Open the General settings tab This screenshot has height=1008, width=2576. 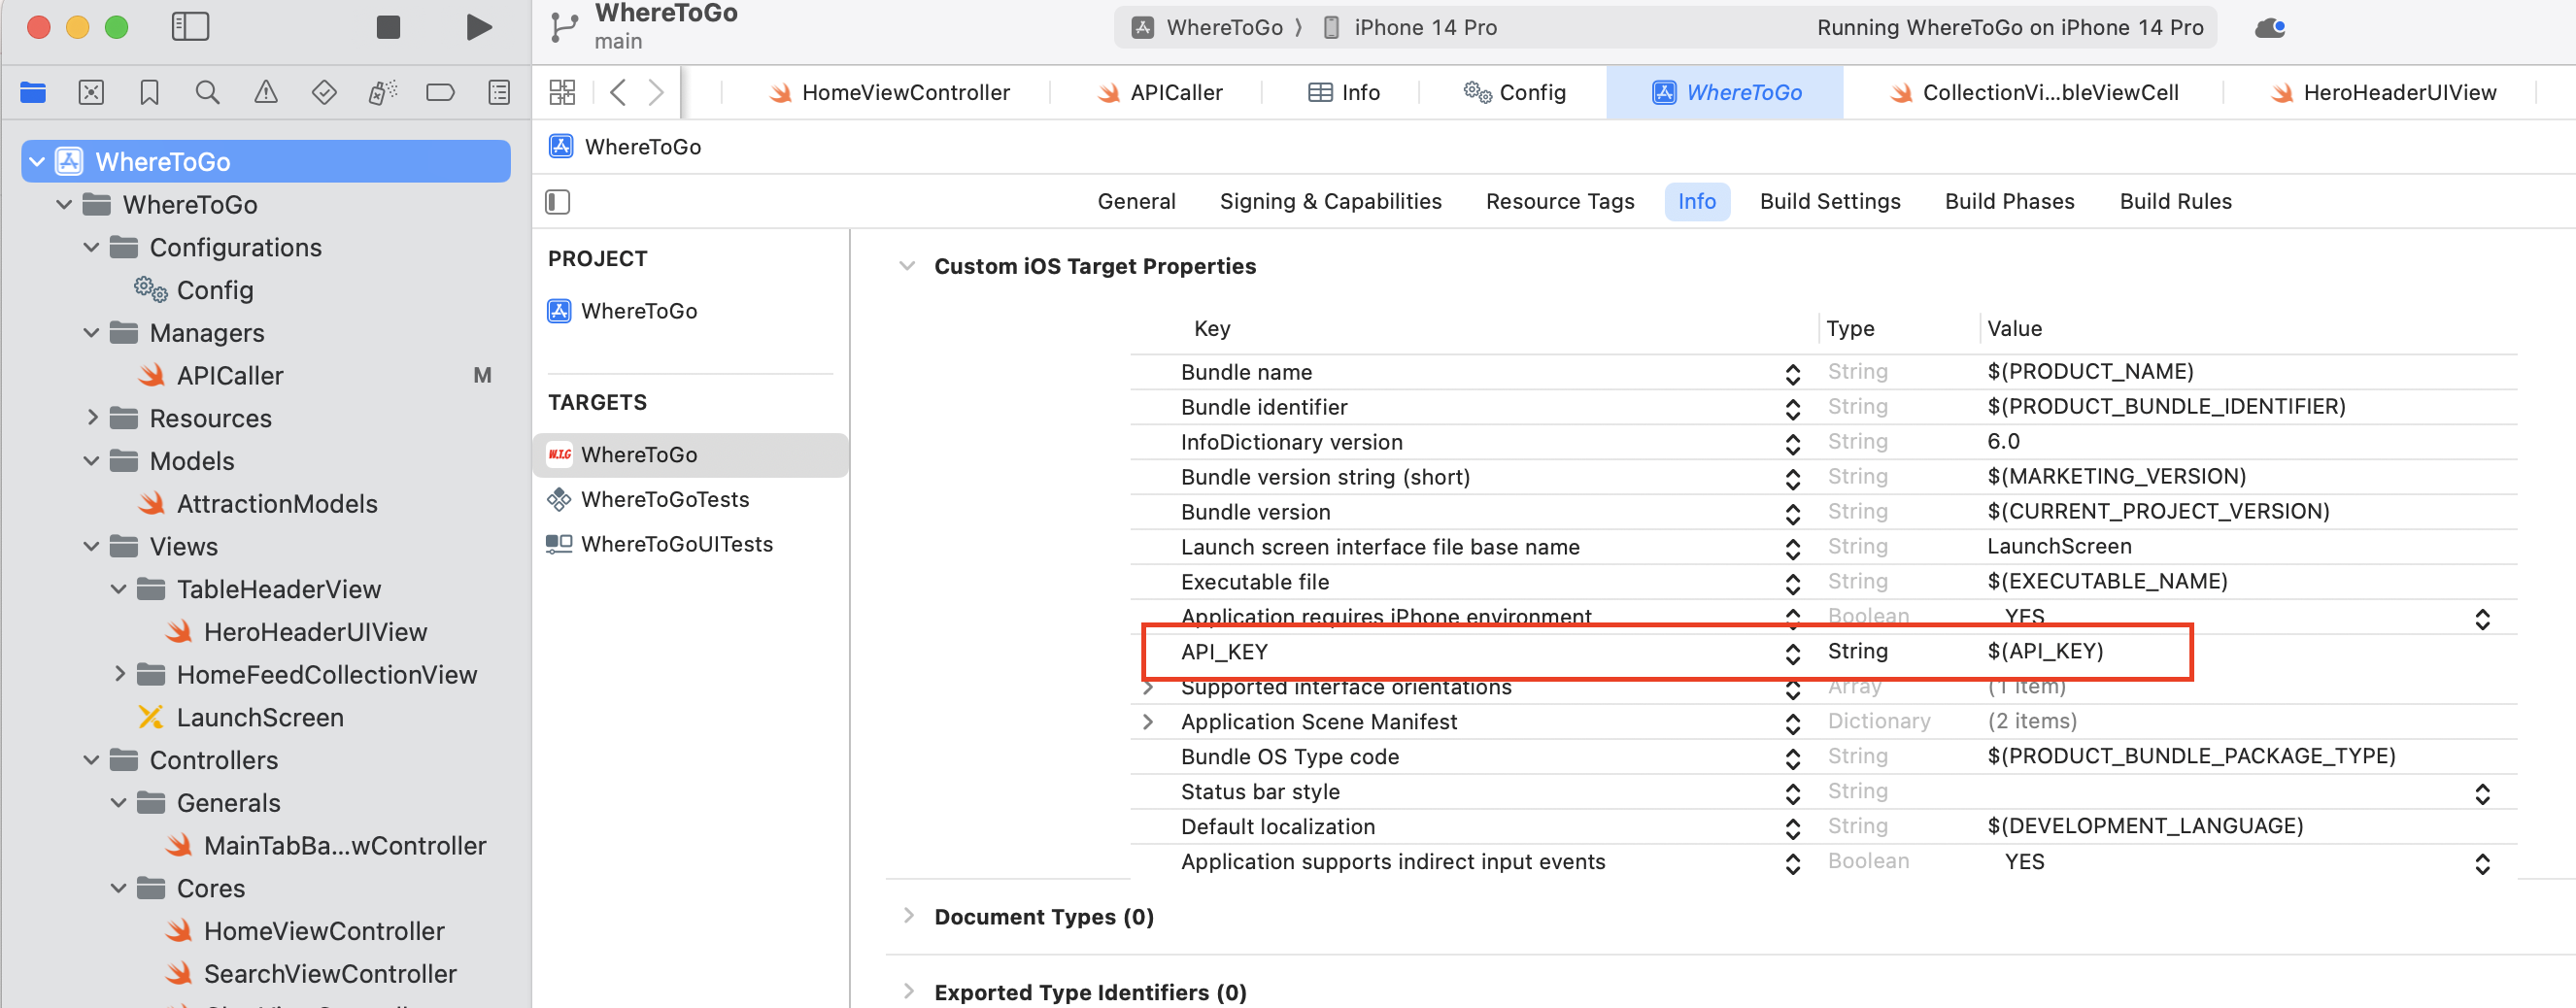tap(1136, 202)
